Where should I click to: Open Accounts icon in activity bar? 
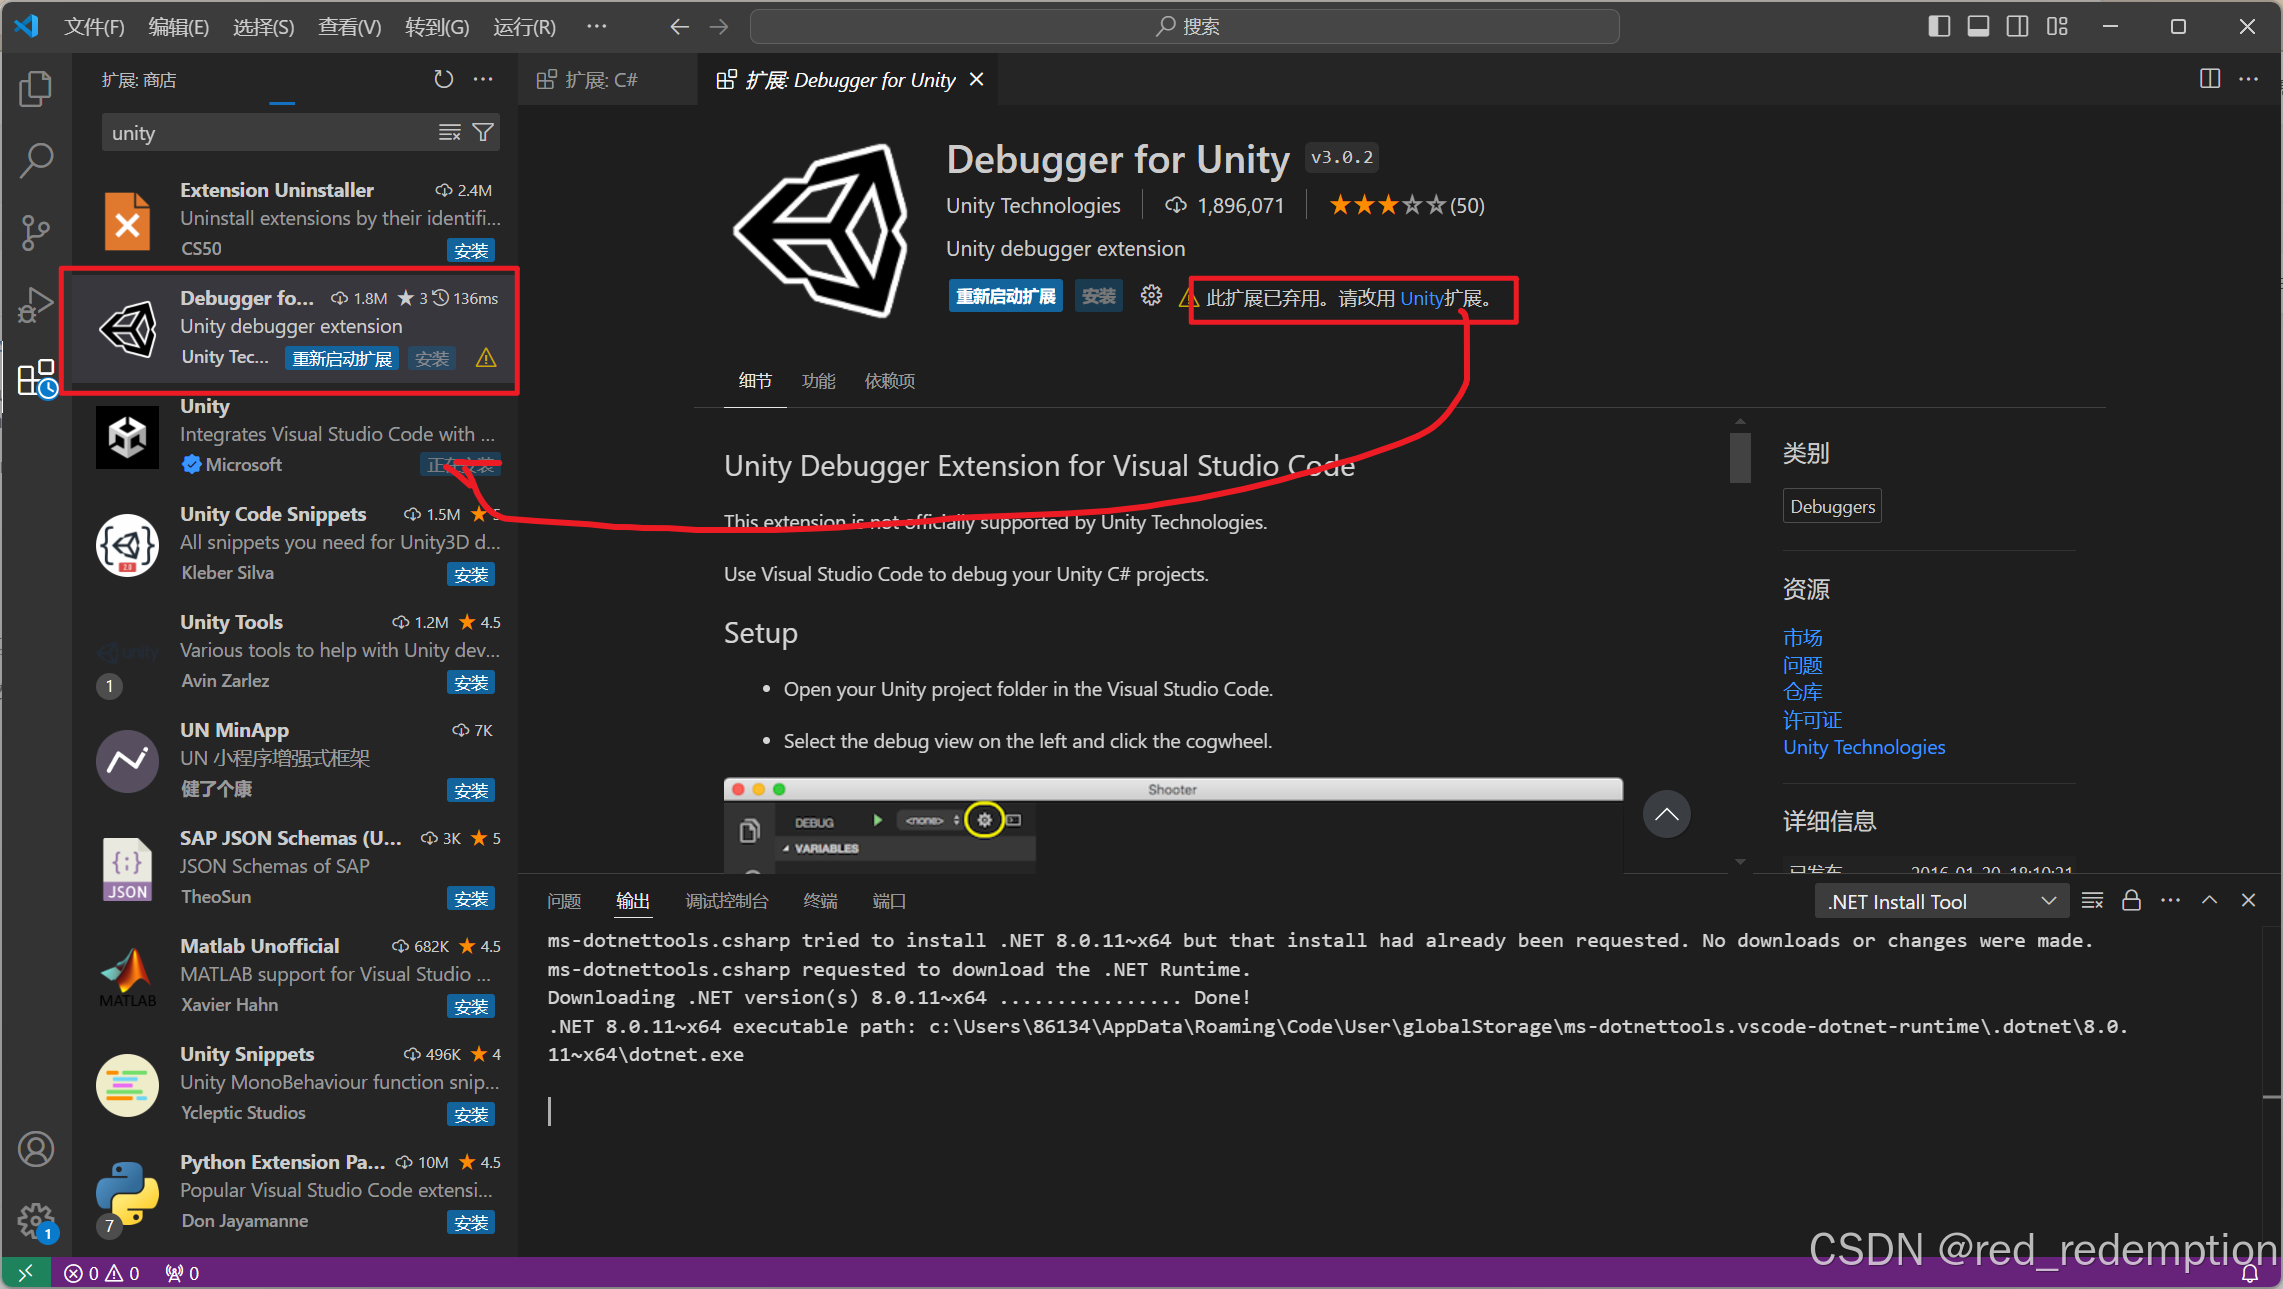pos(36,1149)
